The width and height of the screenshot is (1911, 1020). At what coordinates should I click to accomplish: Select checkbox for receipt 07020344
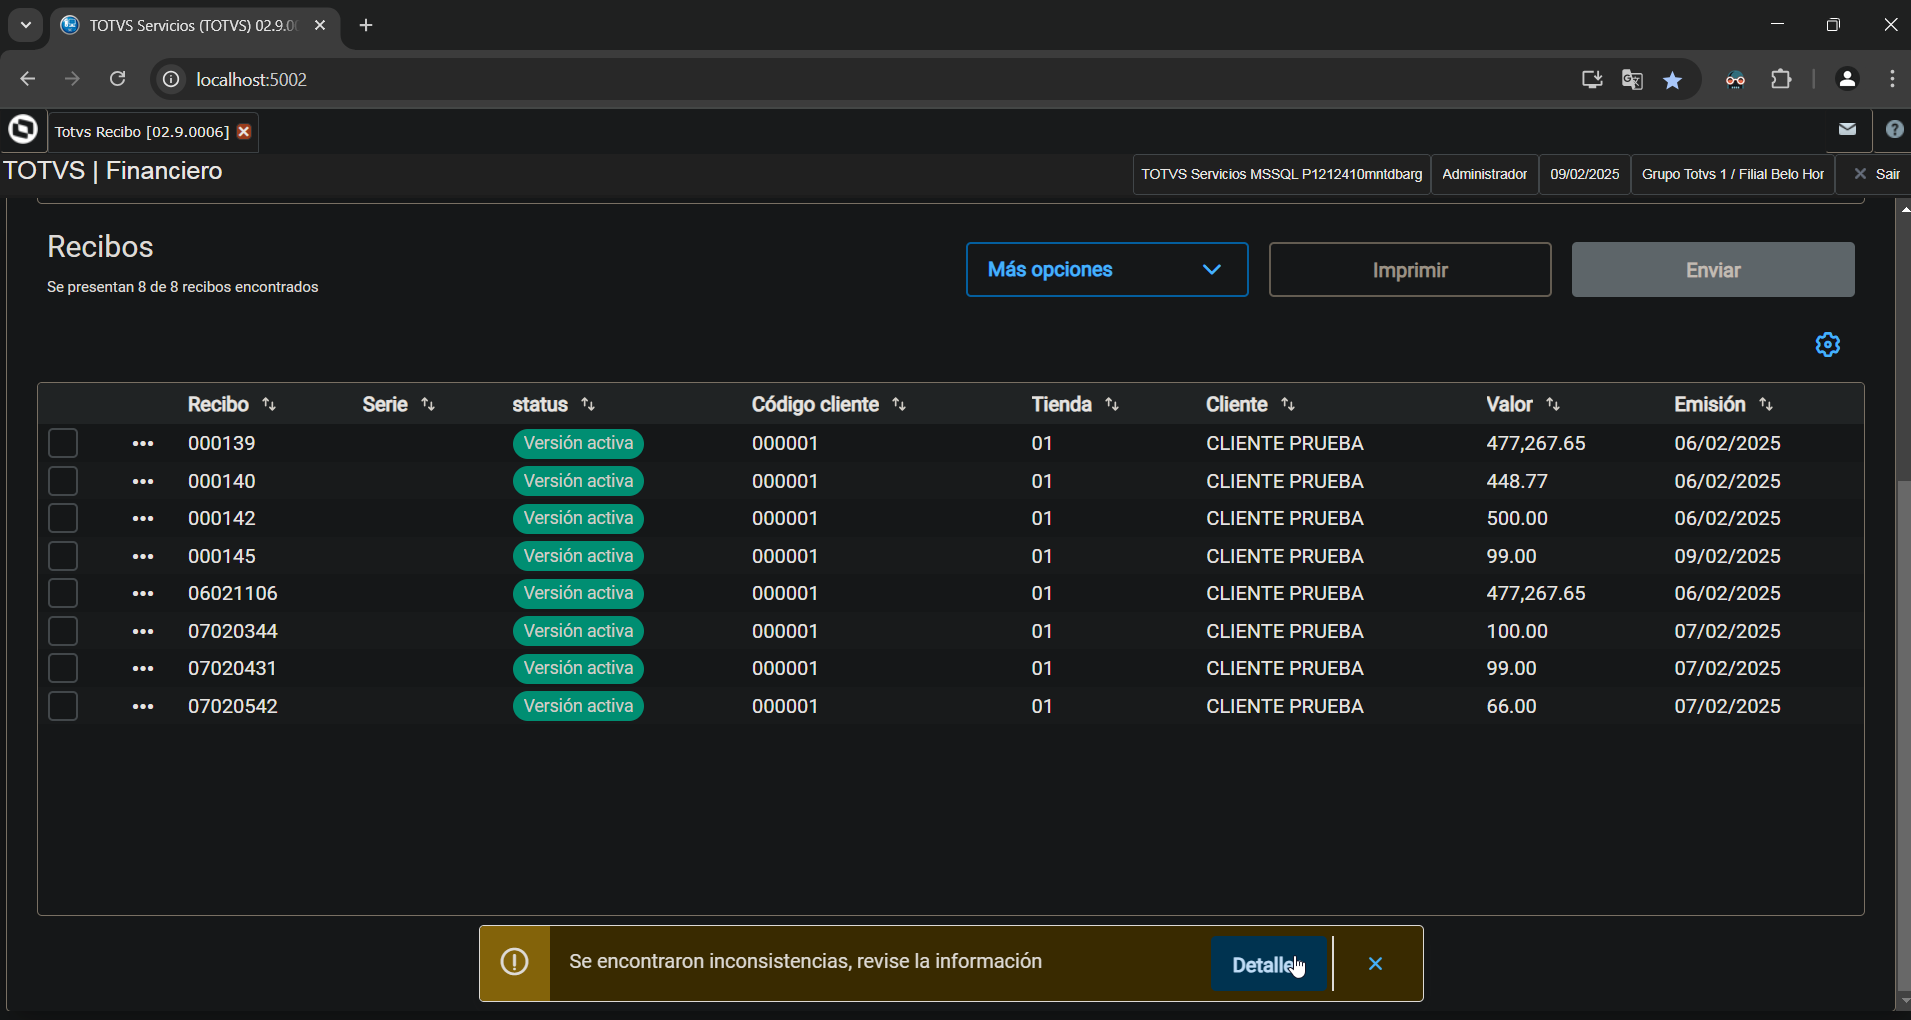click(63, 631)
